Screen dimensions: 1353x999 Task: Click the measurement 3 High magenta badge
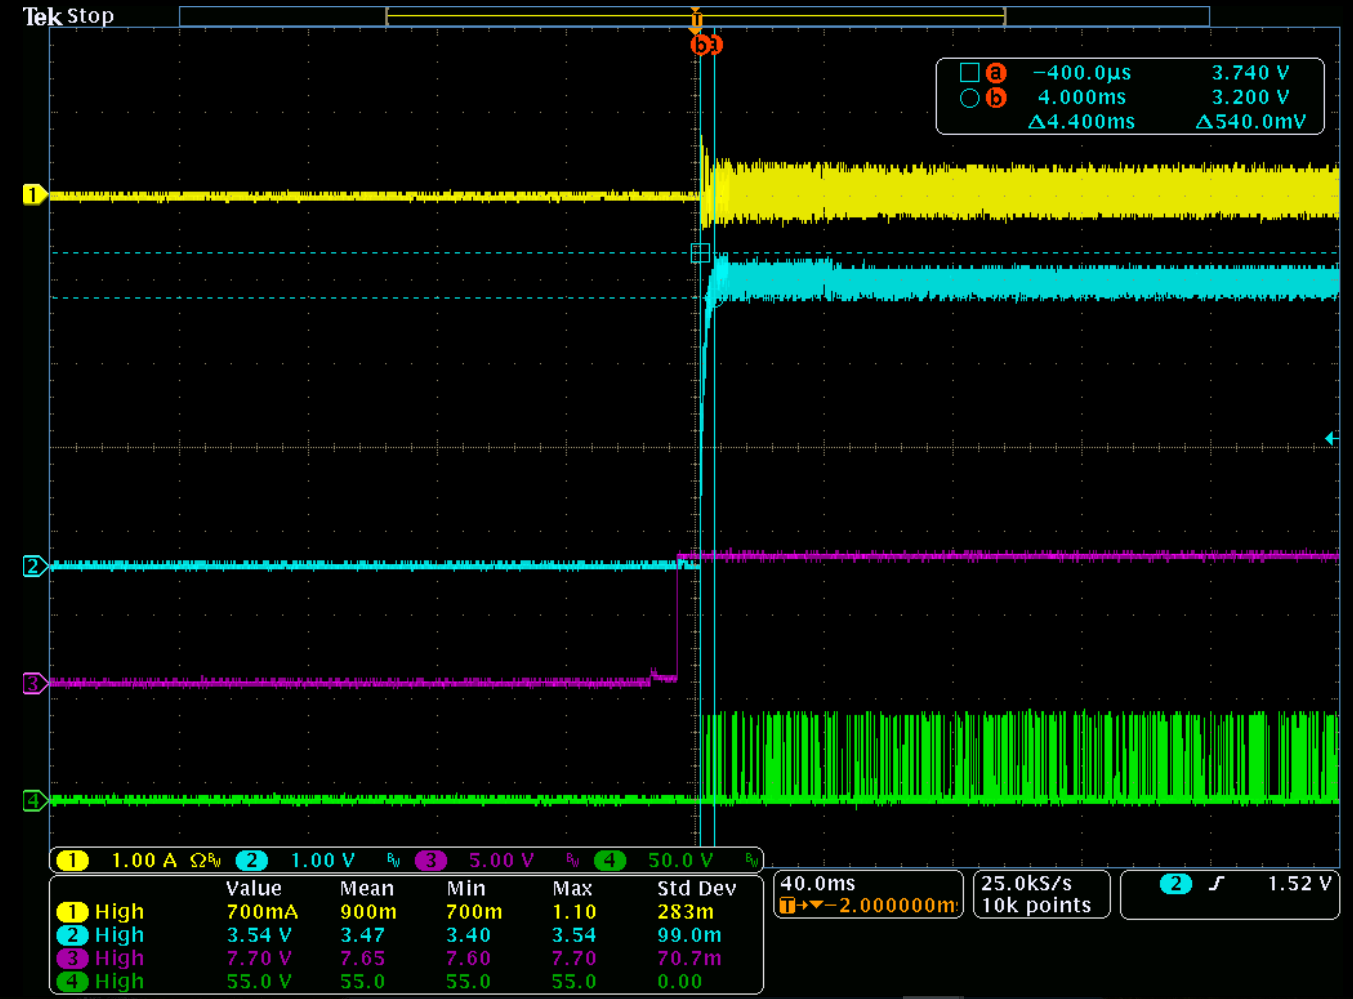pos(72,958)
